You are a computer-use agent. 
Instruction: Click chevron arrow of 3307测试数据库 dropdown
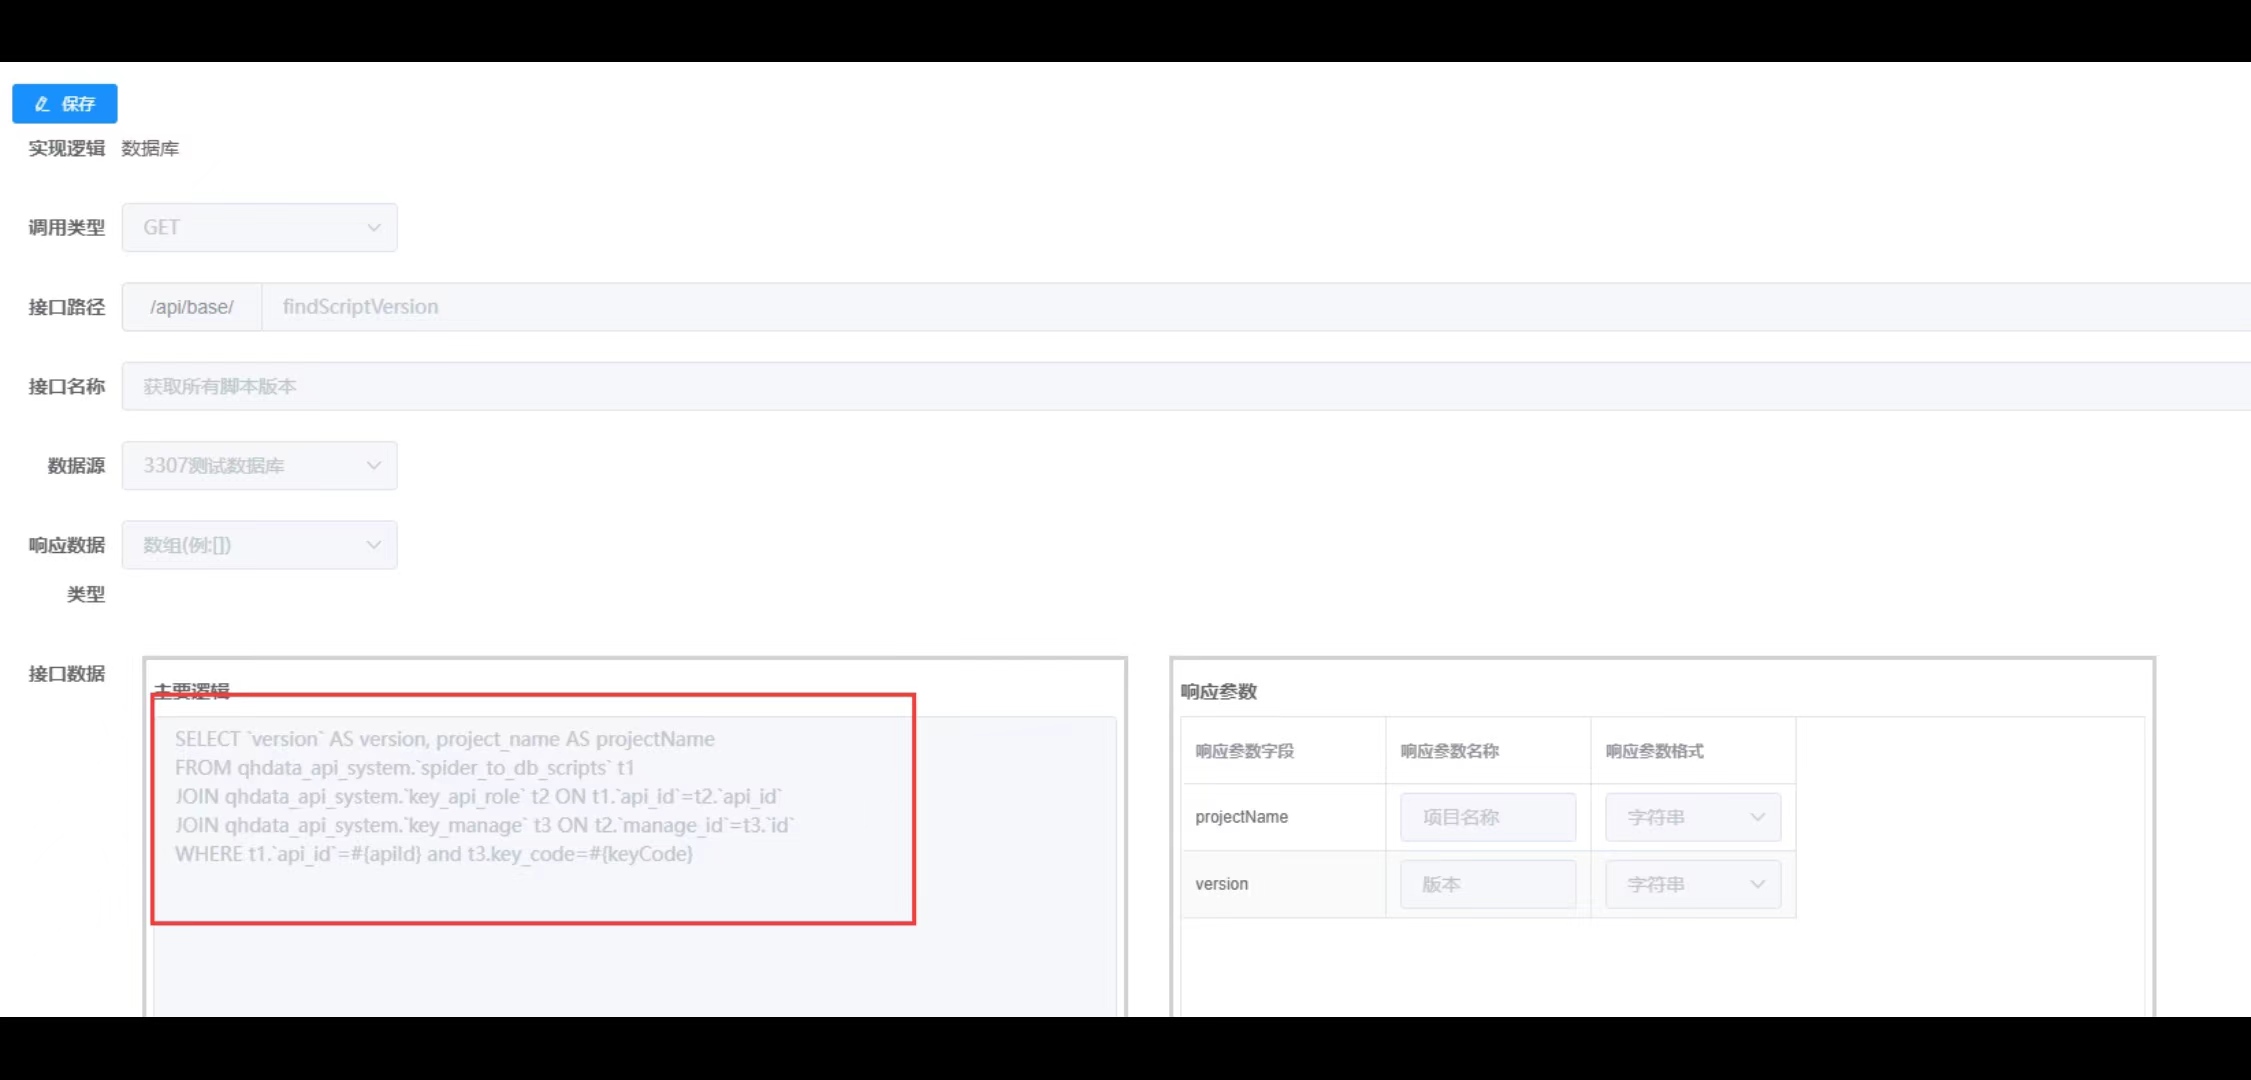pos(374,466)
